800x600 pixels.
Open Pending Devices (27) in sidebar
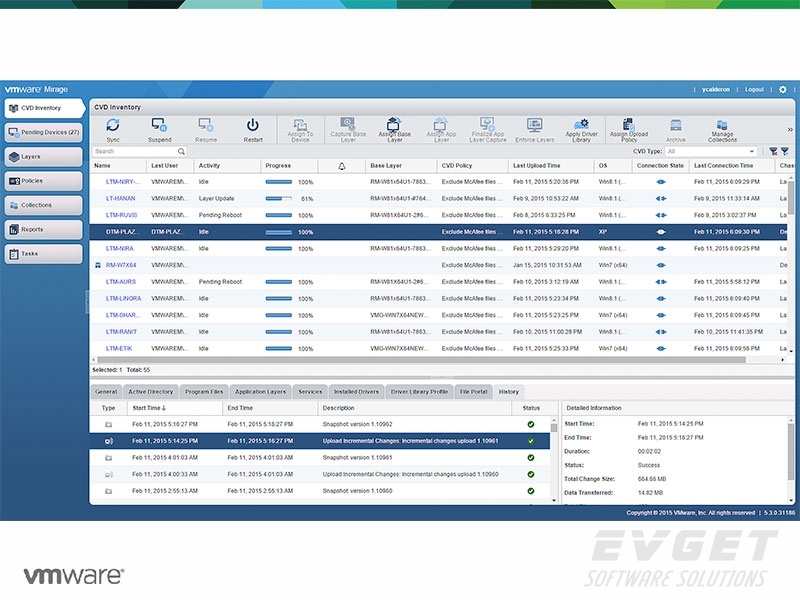(x=43, y=132)
